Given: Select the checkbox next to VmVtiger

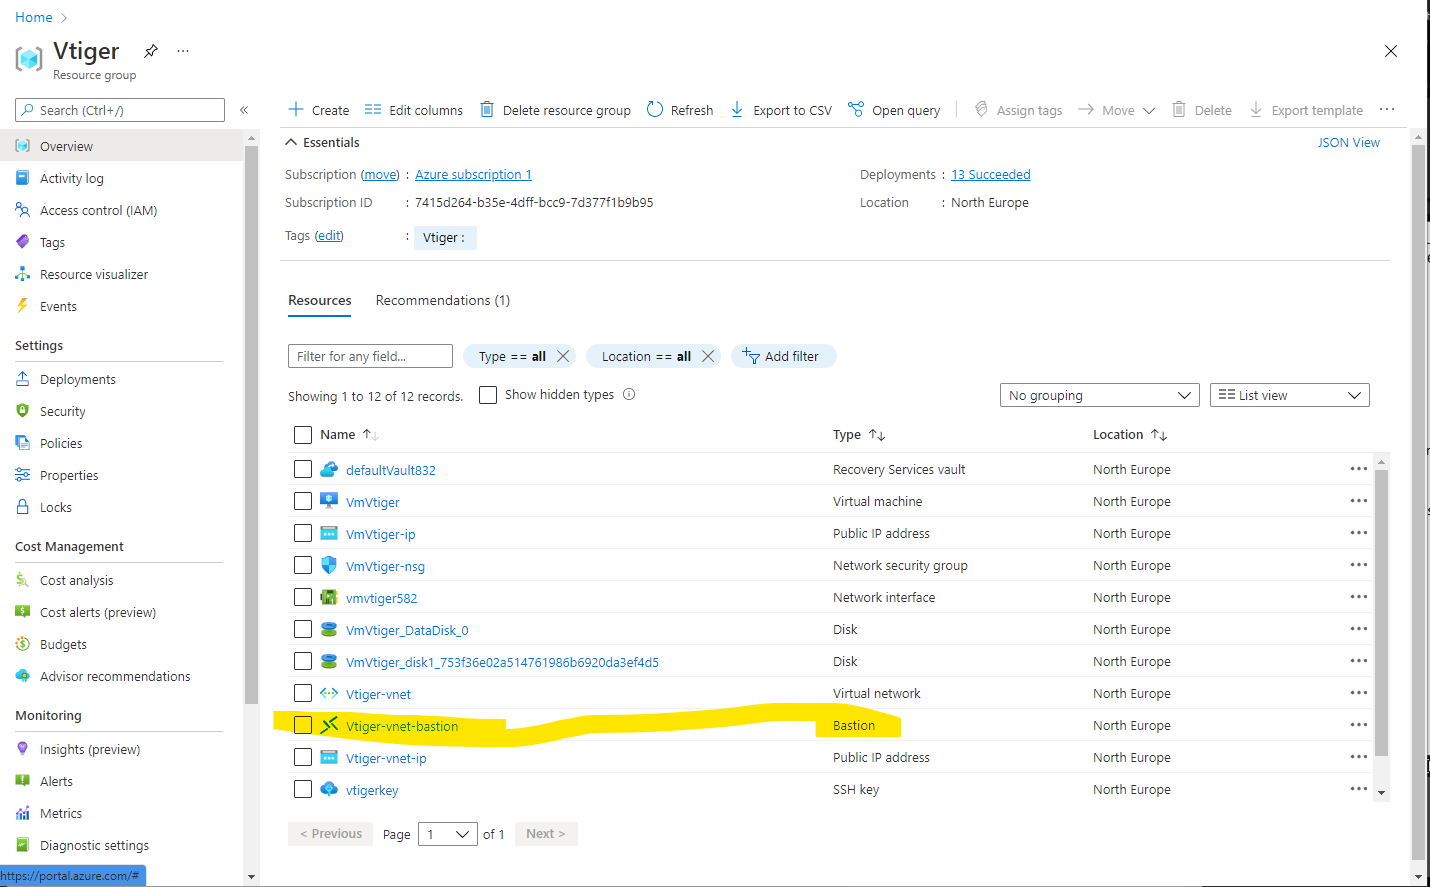Looking at the screenshot, I should point(303,500).
